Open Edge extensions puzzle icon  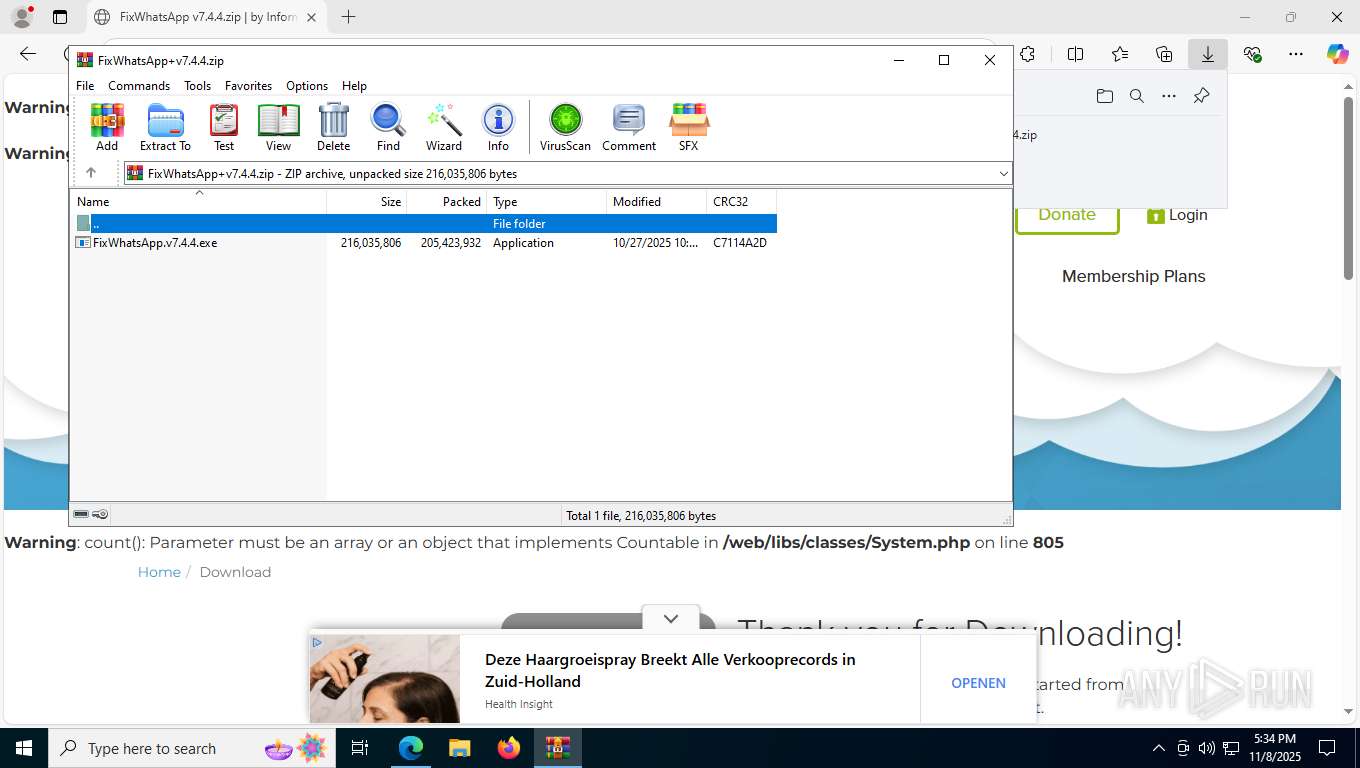click(x=1027, y=54)
